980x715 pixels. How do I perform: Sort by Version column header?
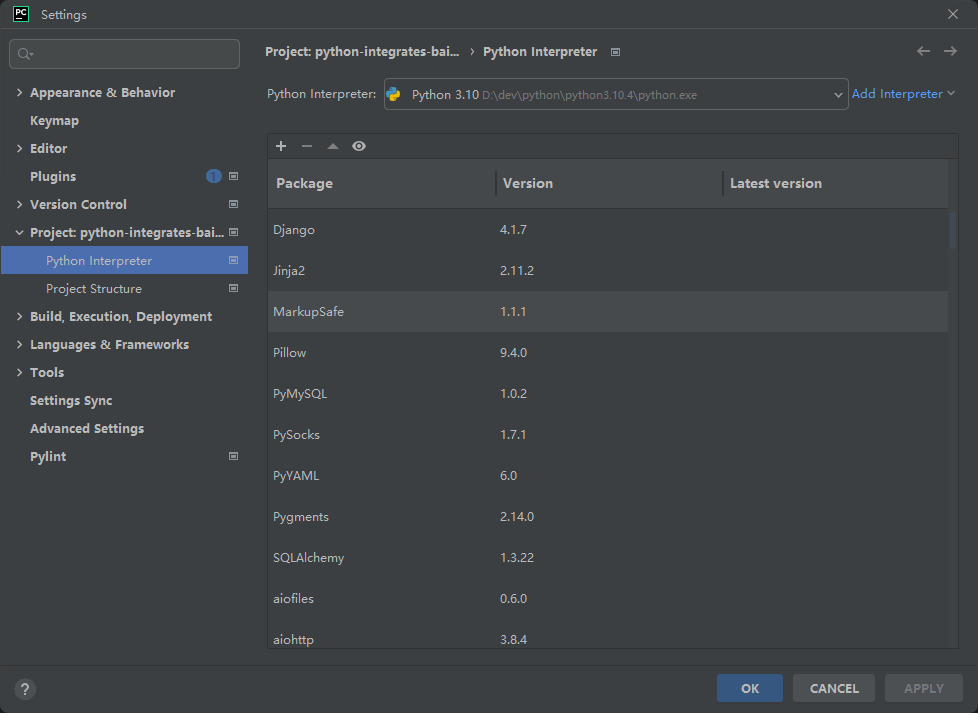[x=609, y=183]
